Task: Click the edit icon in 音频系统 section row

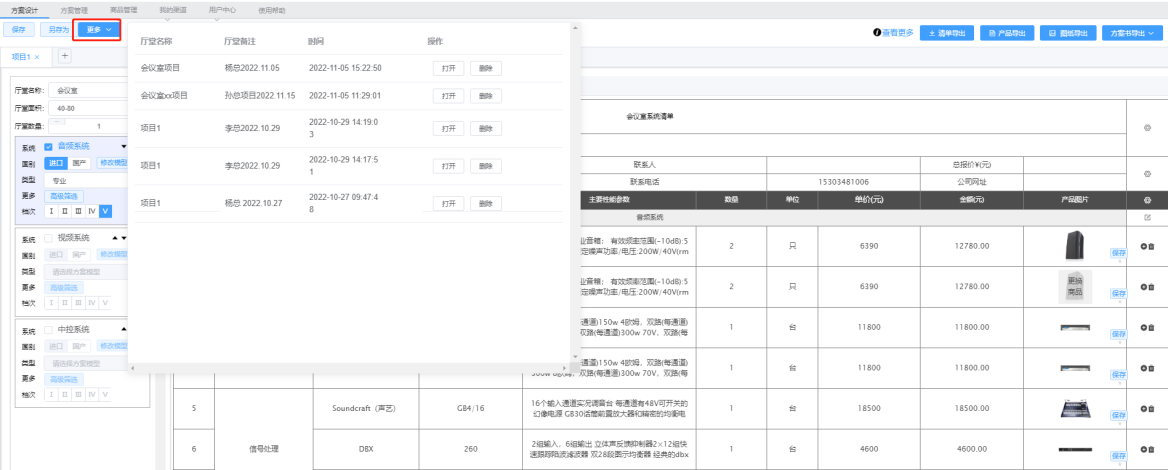Action: pos(1147,217)
